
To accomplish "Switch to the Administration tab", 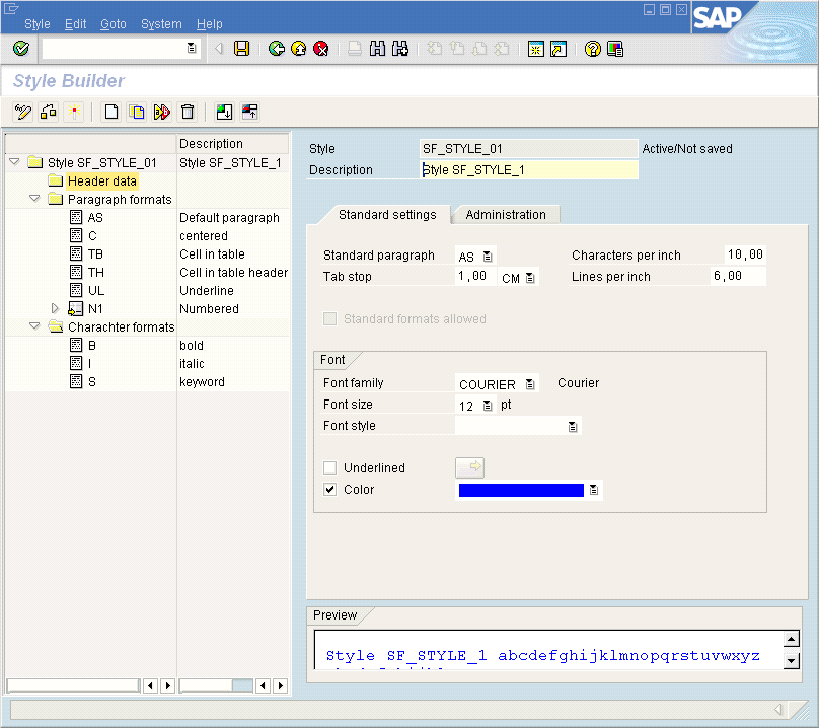I will (505, 215).
